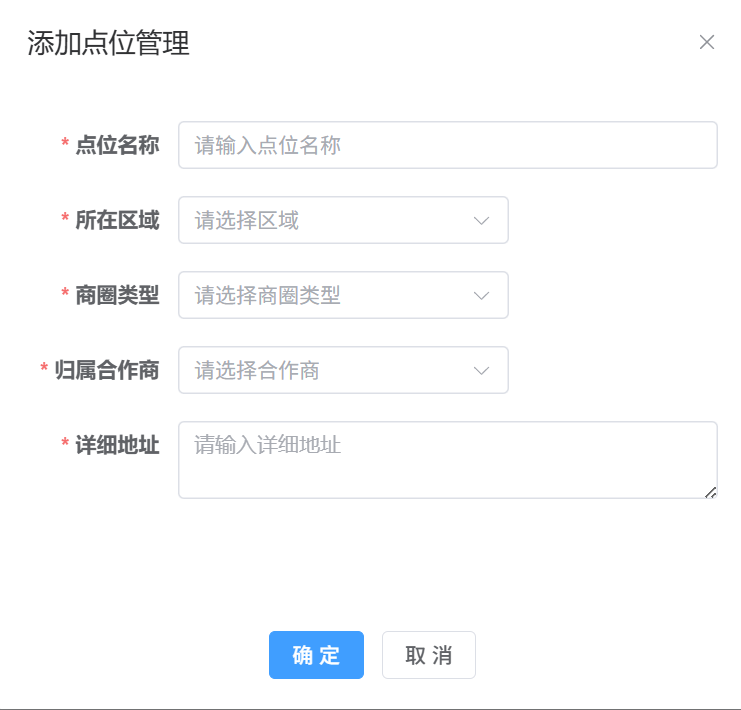This screenshot has height=710, width=741.
Task: Click the 所在区域 field label
Action: [x=117, y=220]
